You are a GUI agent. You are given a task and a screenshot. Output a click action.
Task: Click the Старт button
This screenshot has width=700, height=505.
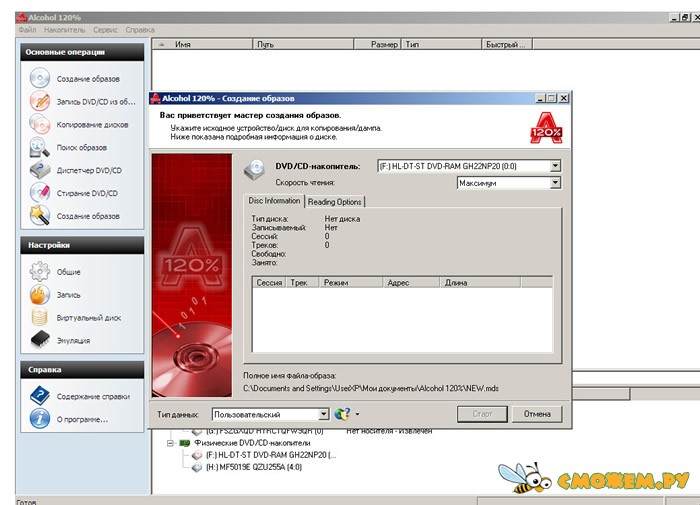482,414
